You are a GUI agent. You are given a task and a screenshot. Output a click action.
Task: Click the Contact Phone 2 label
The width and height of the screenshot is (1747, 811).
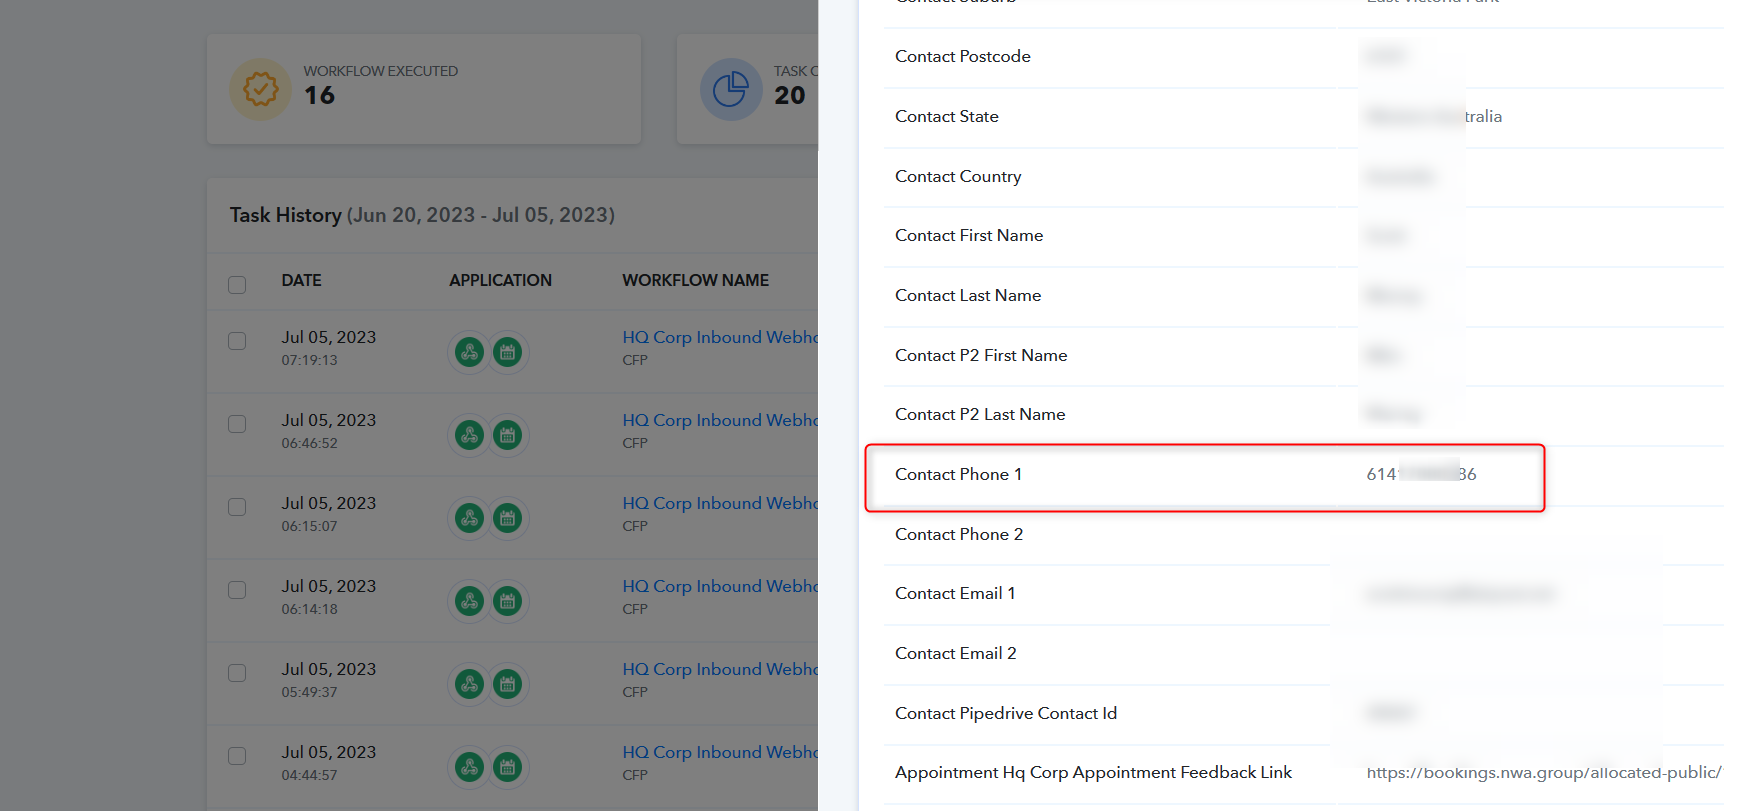point(959,535)
